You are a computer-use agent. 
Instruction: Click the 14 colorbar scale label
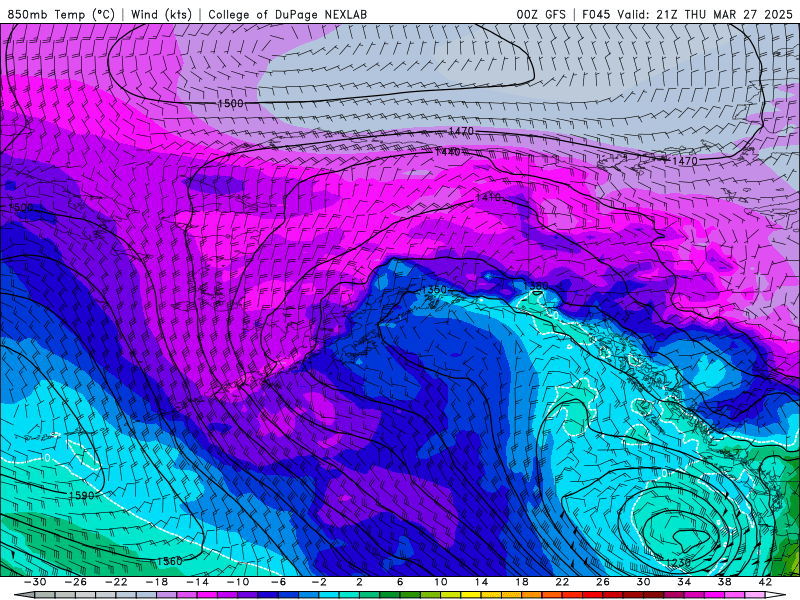(481, 582)
